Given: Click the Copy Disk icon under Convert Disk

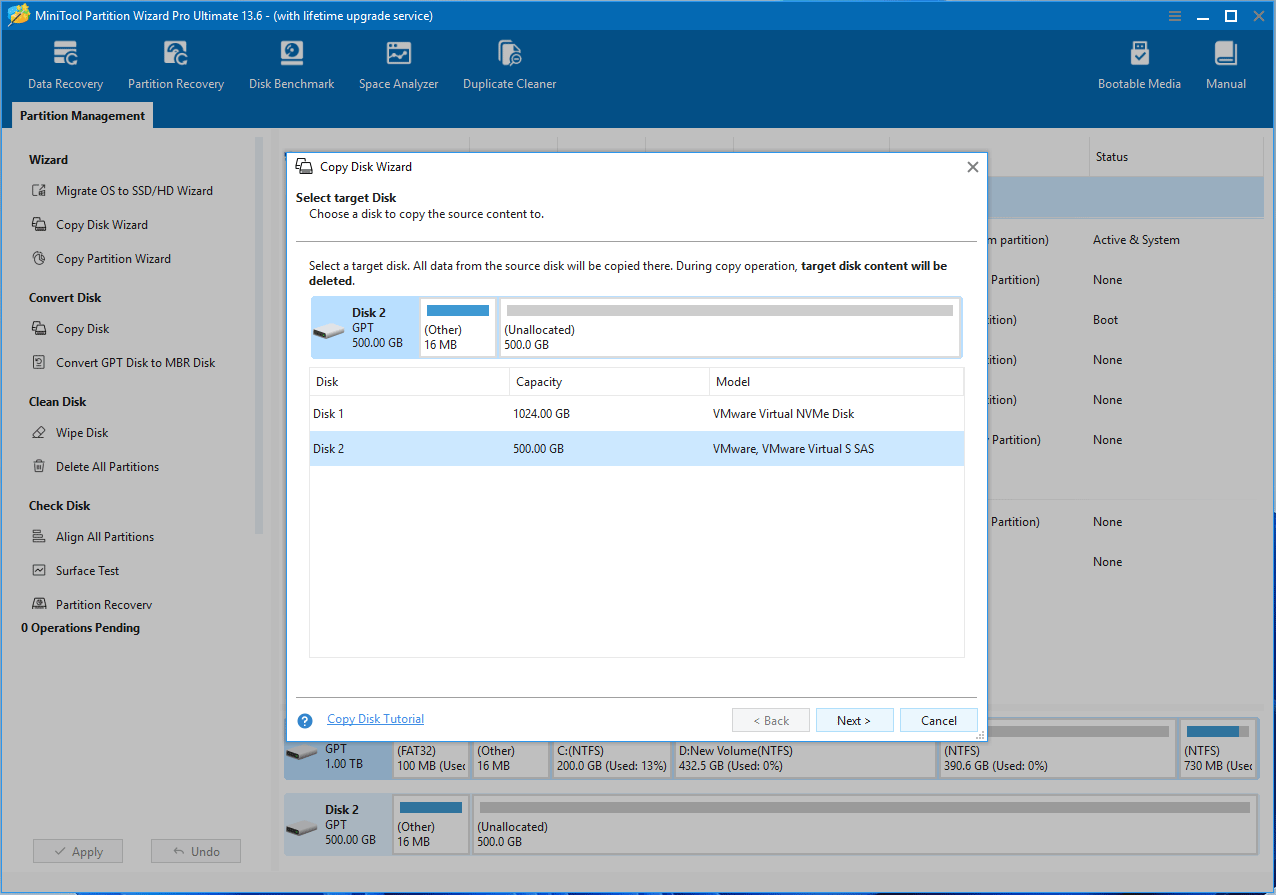Looking at the screenshot, I should (x=39, y=329).
